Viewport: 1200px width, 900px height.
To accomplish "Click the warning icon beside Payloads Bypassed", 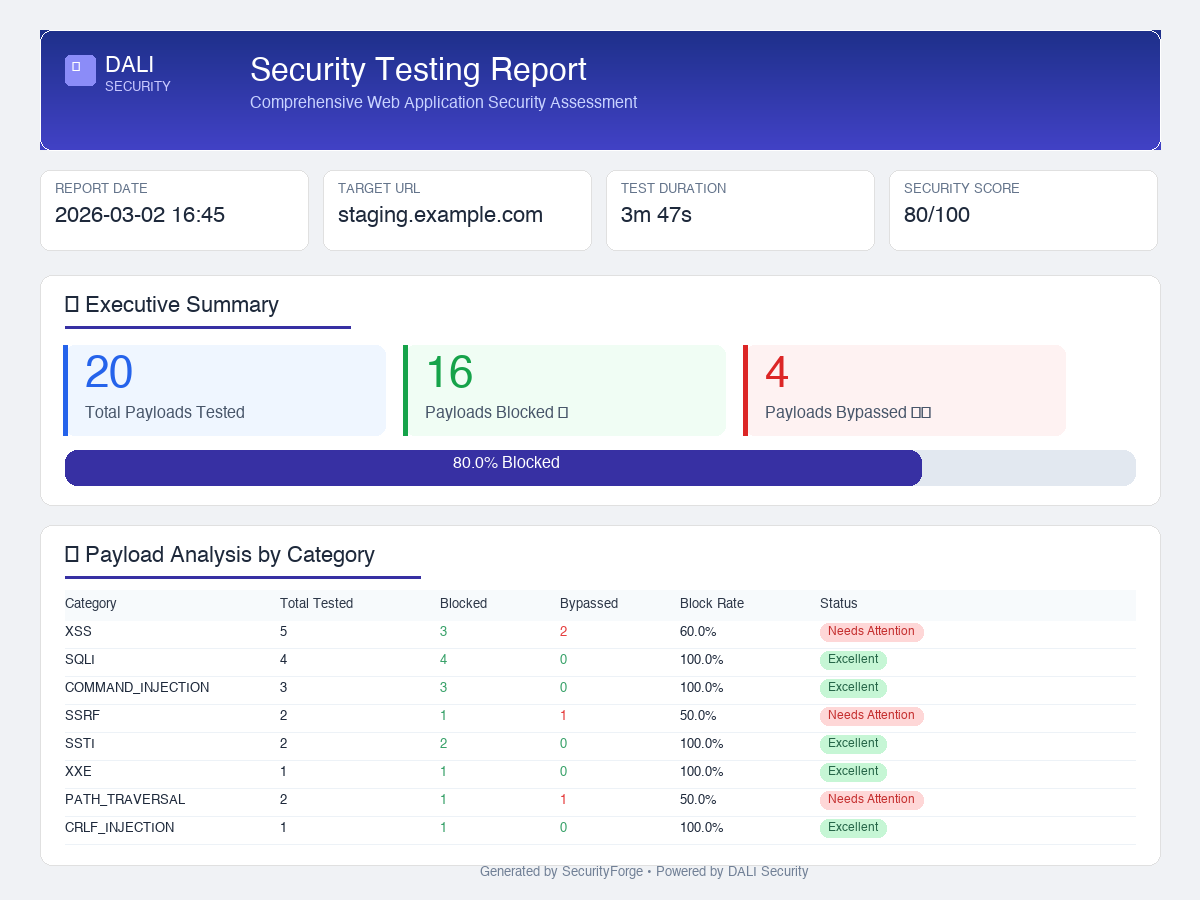I will pos(922,412).
